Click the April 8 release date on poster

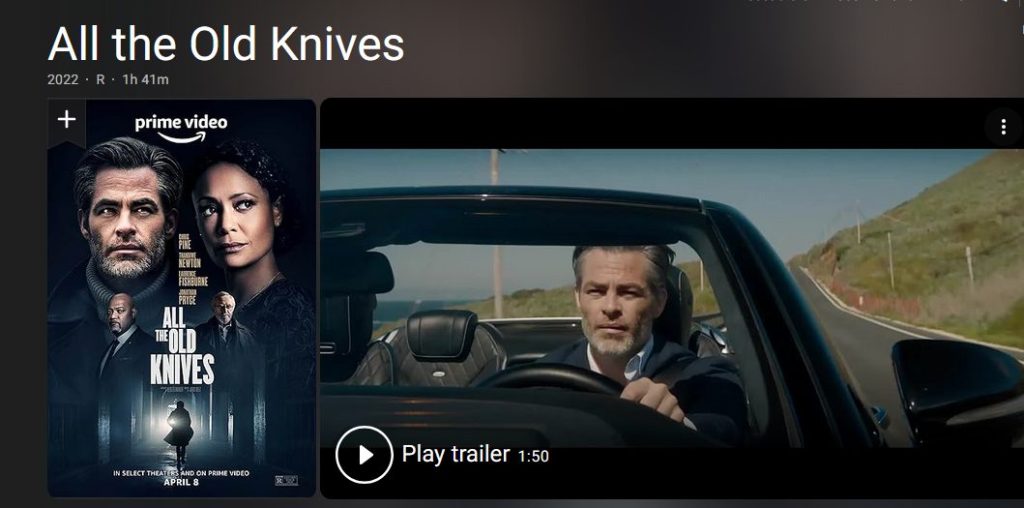pyautogui.click(x=181, y=483)
